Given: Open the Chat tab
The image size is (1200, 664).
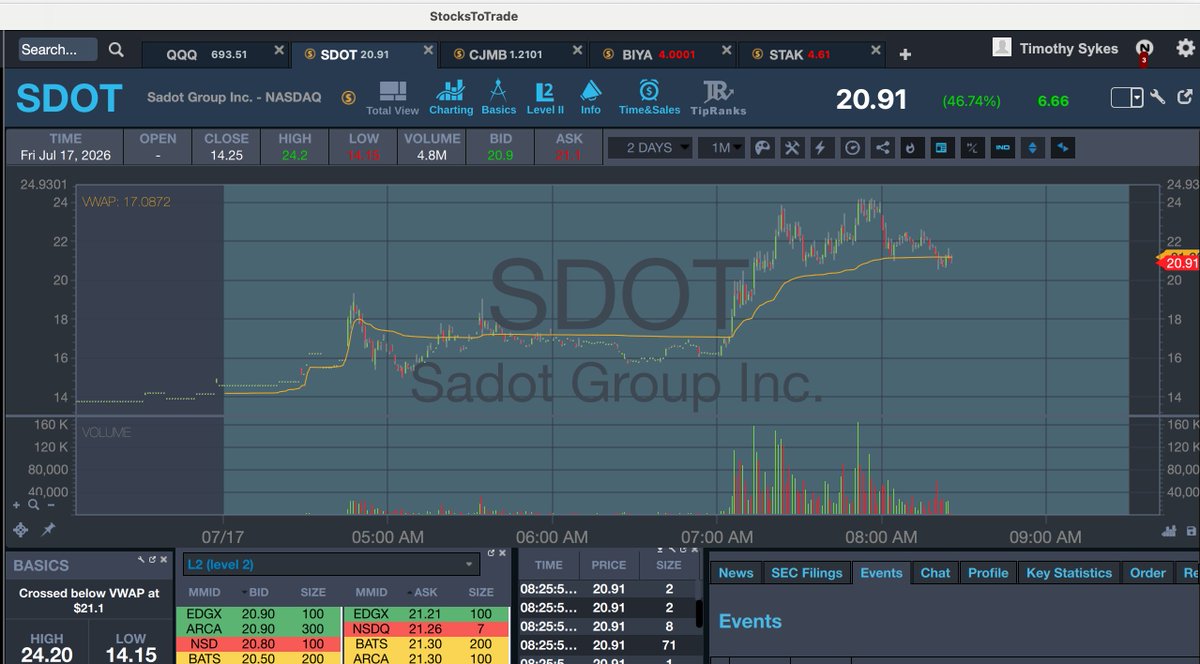Looking at the screenshot, I should point(935,573).
